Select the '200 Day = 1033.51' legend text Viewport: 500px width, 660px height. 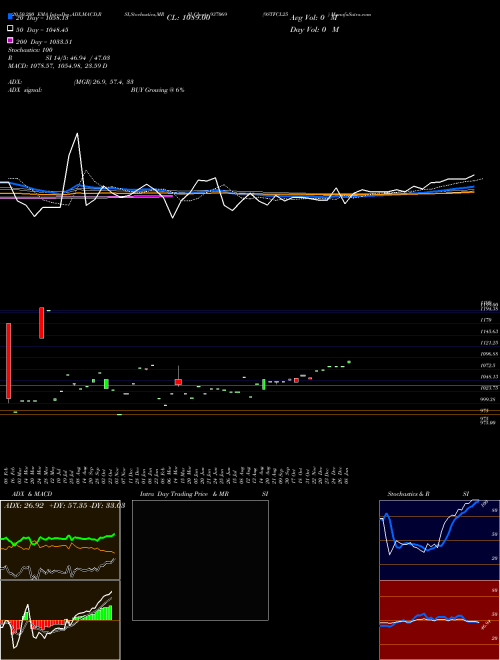pos(44,42)
